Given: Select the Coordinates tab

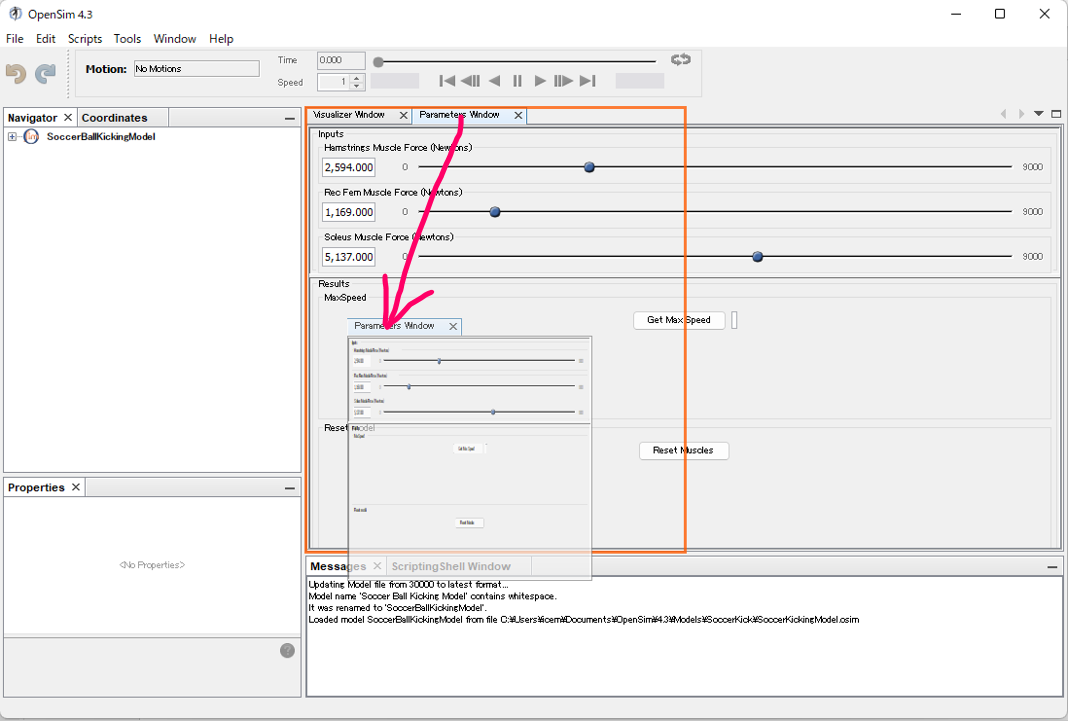Looking at the screenshot, I should pyautogui.click(x=114, y=118).
